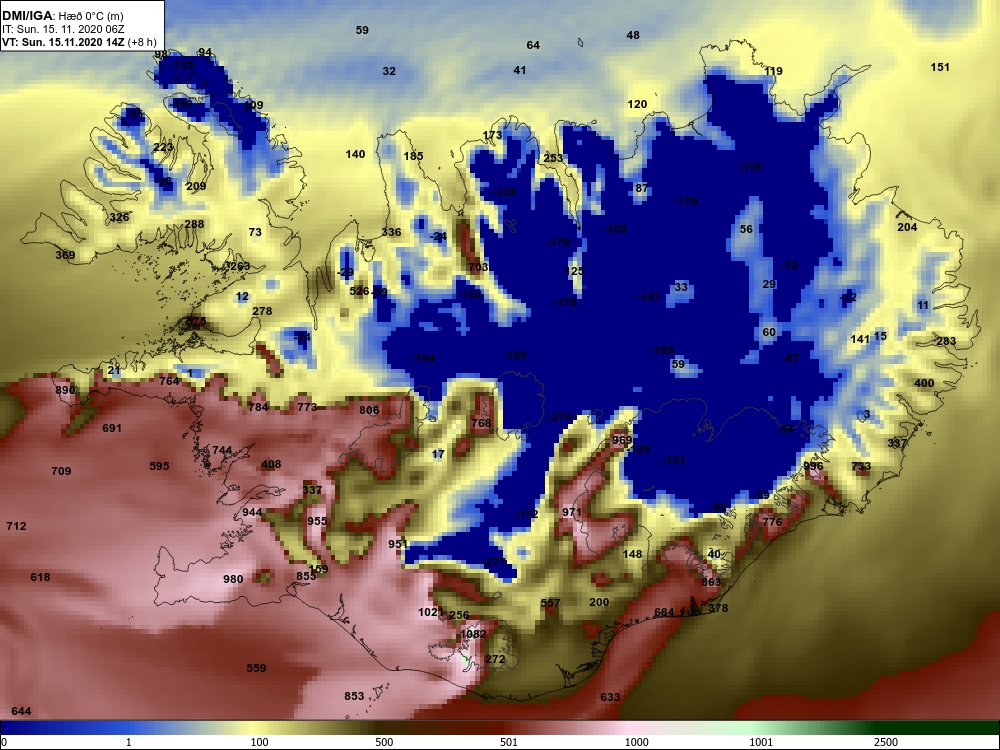This screenshot has width=1000, height=750.
Task: Click the map value '951'
Action: coord(397,543)
